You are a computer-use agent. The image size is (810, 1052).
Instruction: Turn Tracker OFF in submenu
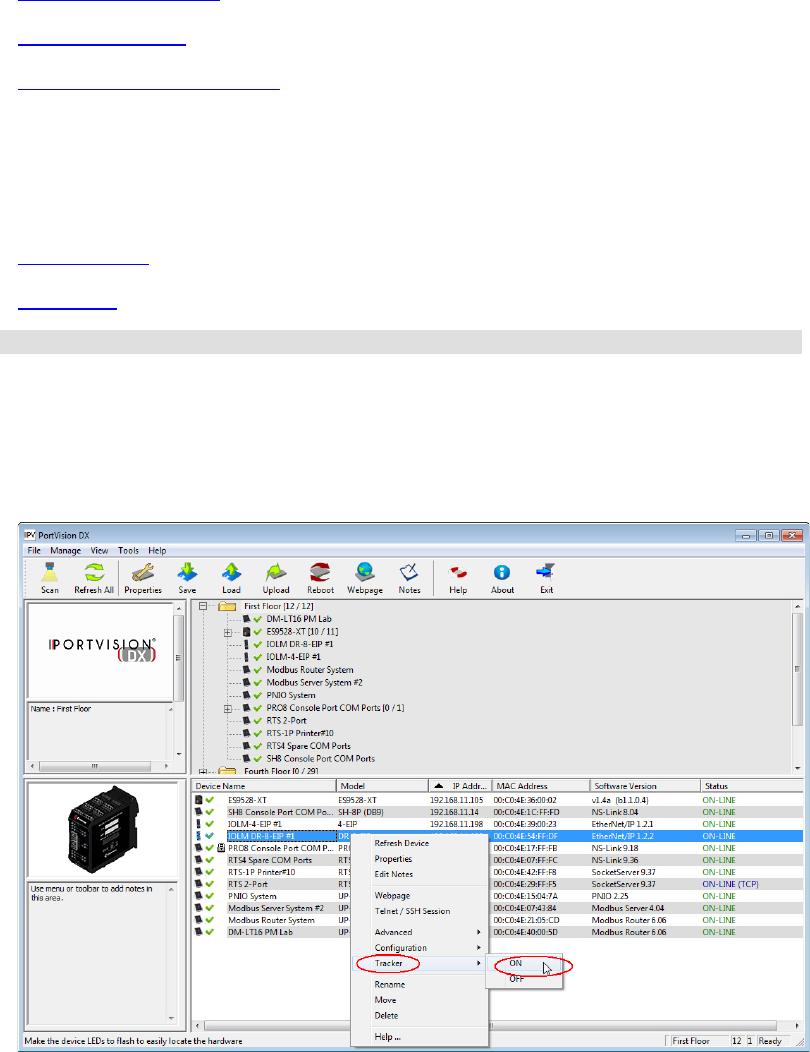coord(524,979)
